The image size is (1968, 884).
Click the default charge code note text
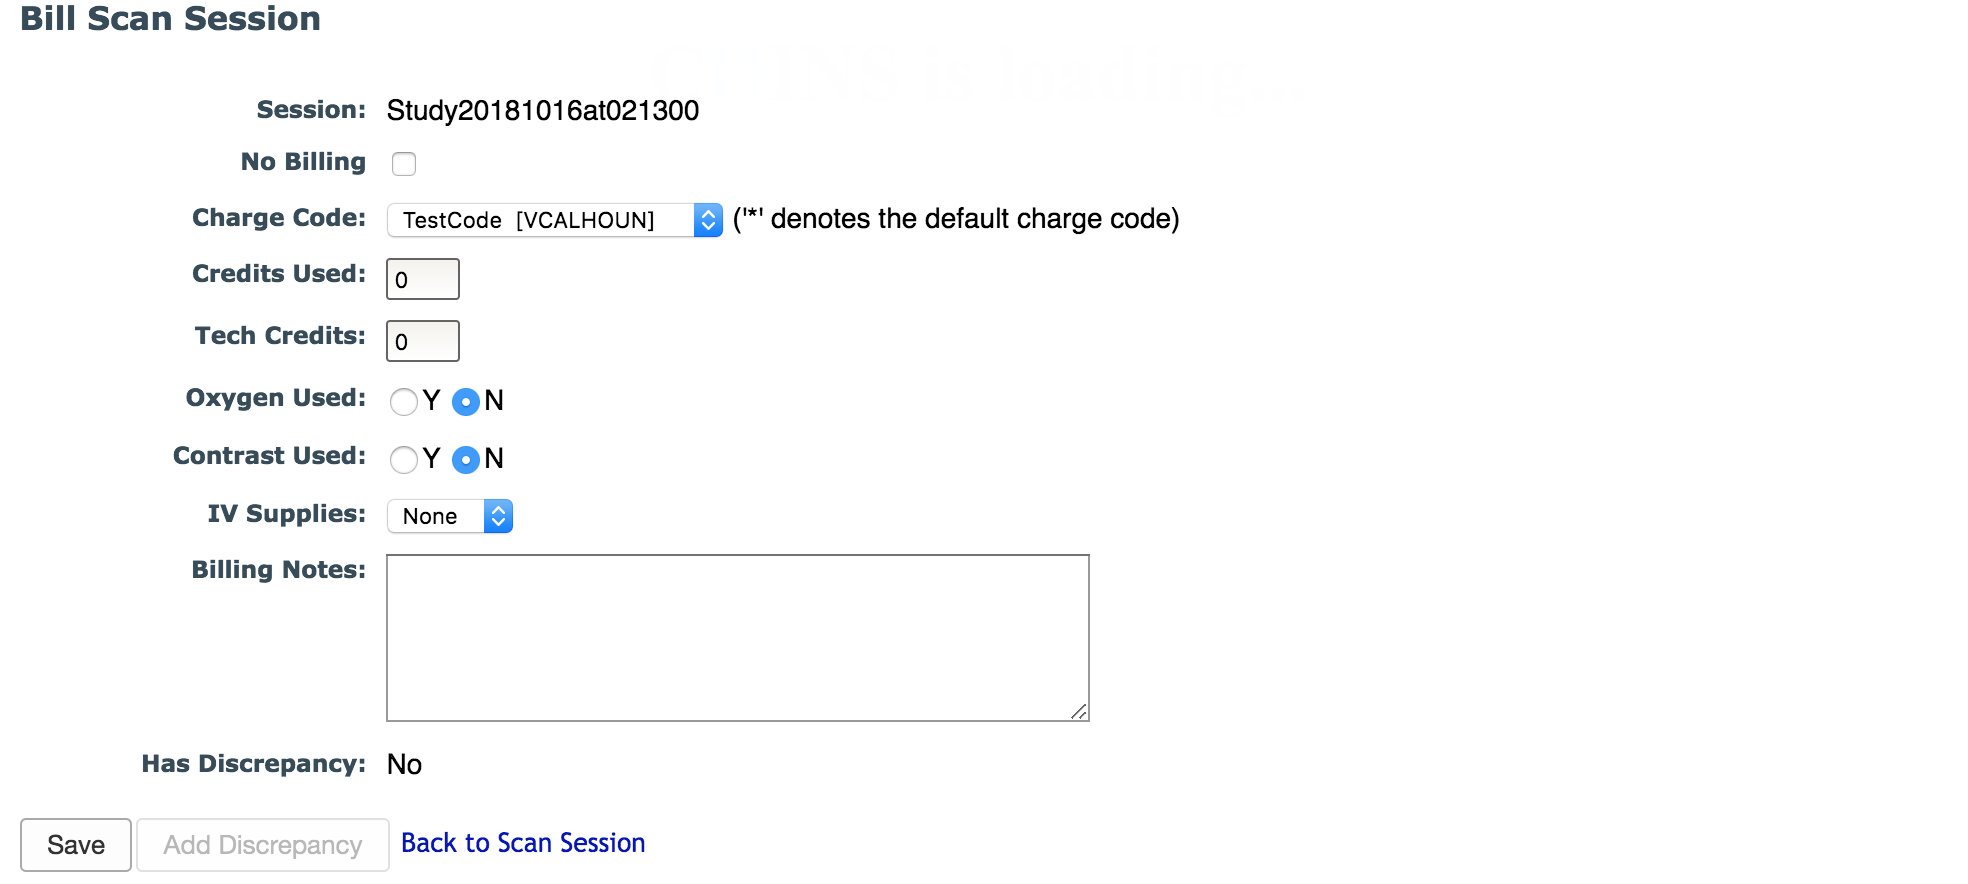click(x=956, y=219)
